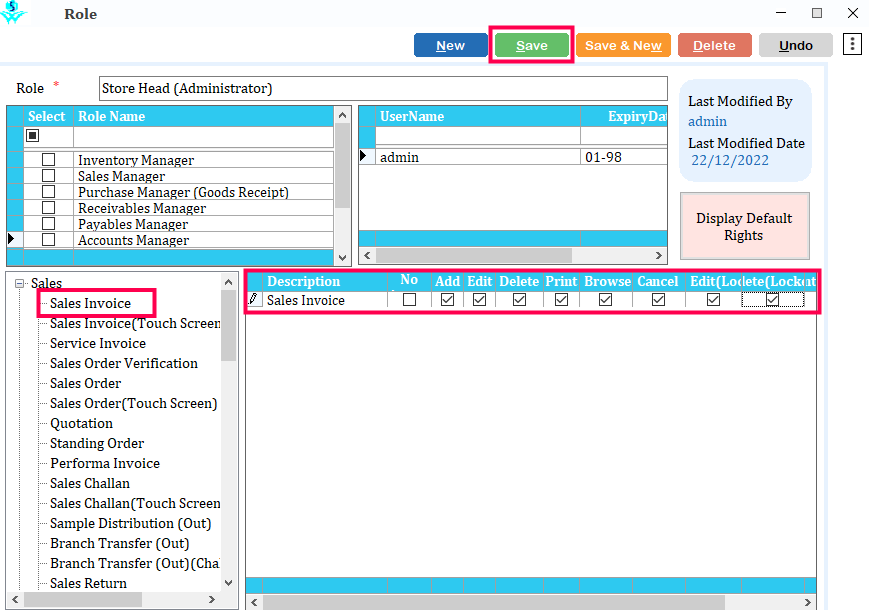This screenshot has width=869, height=610.
Task: Click the row arrow next to admin user
Action: [364, 157]
